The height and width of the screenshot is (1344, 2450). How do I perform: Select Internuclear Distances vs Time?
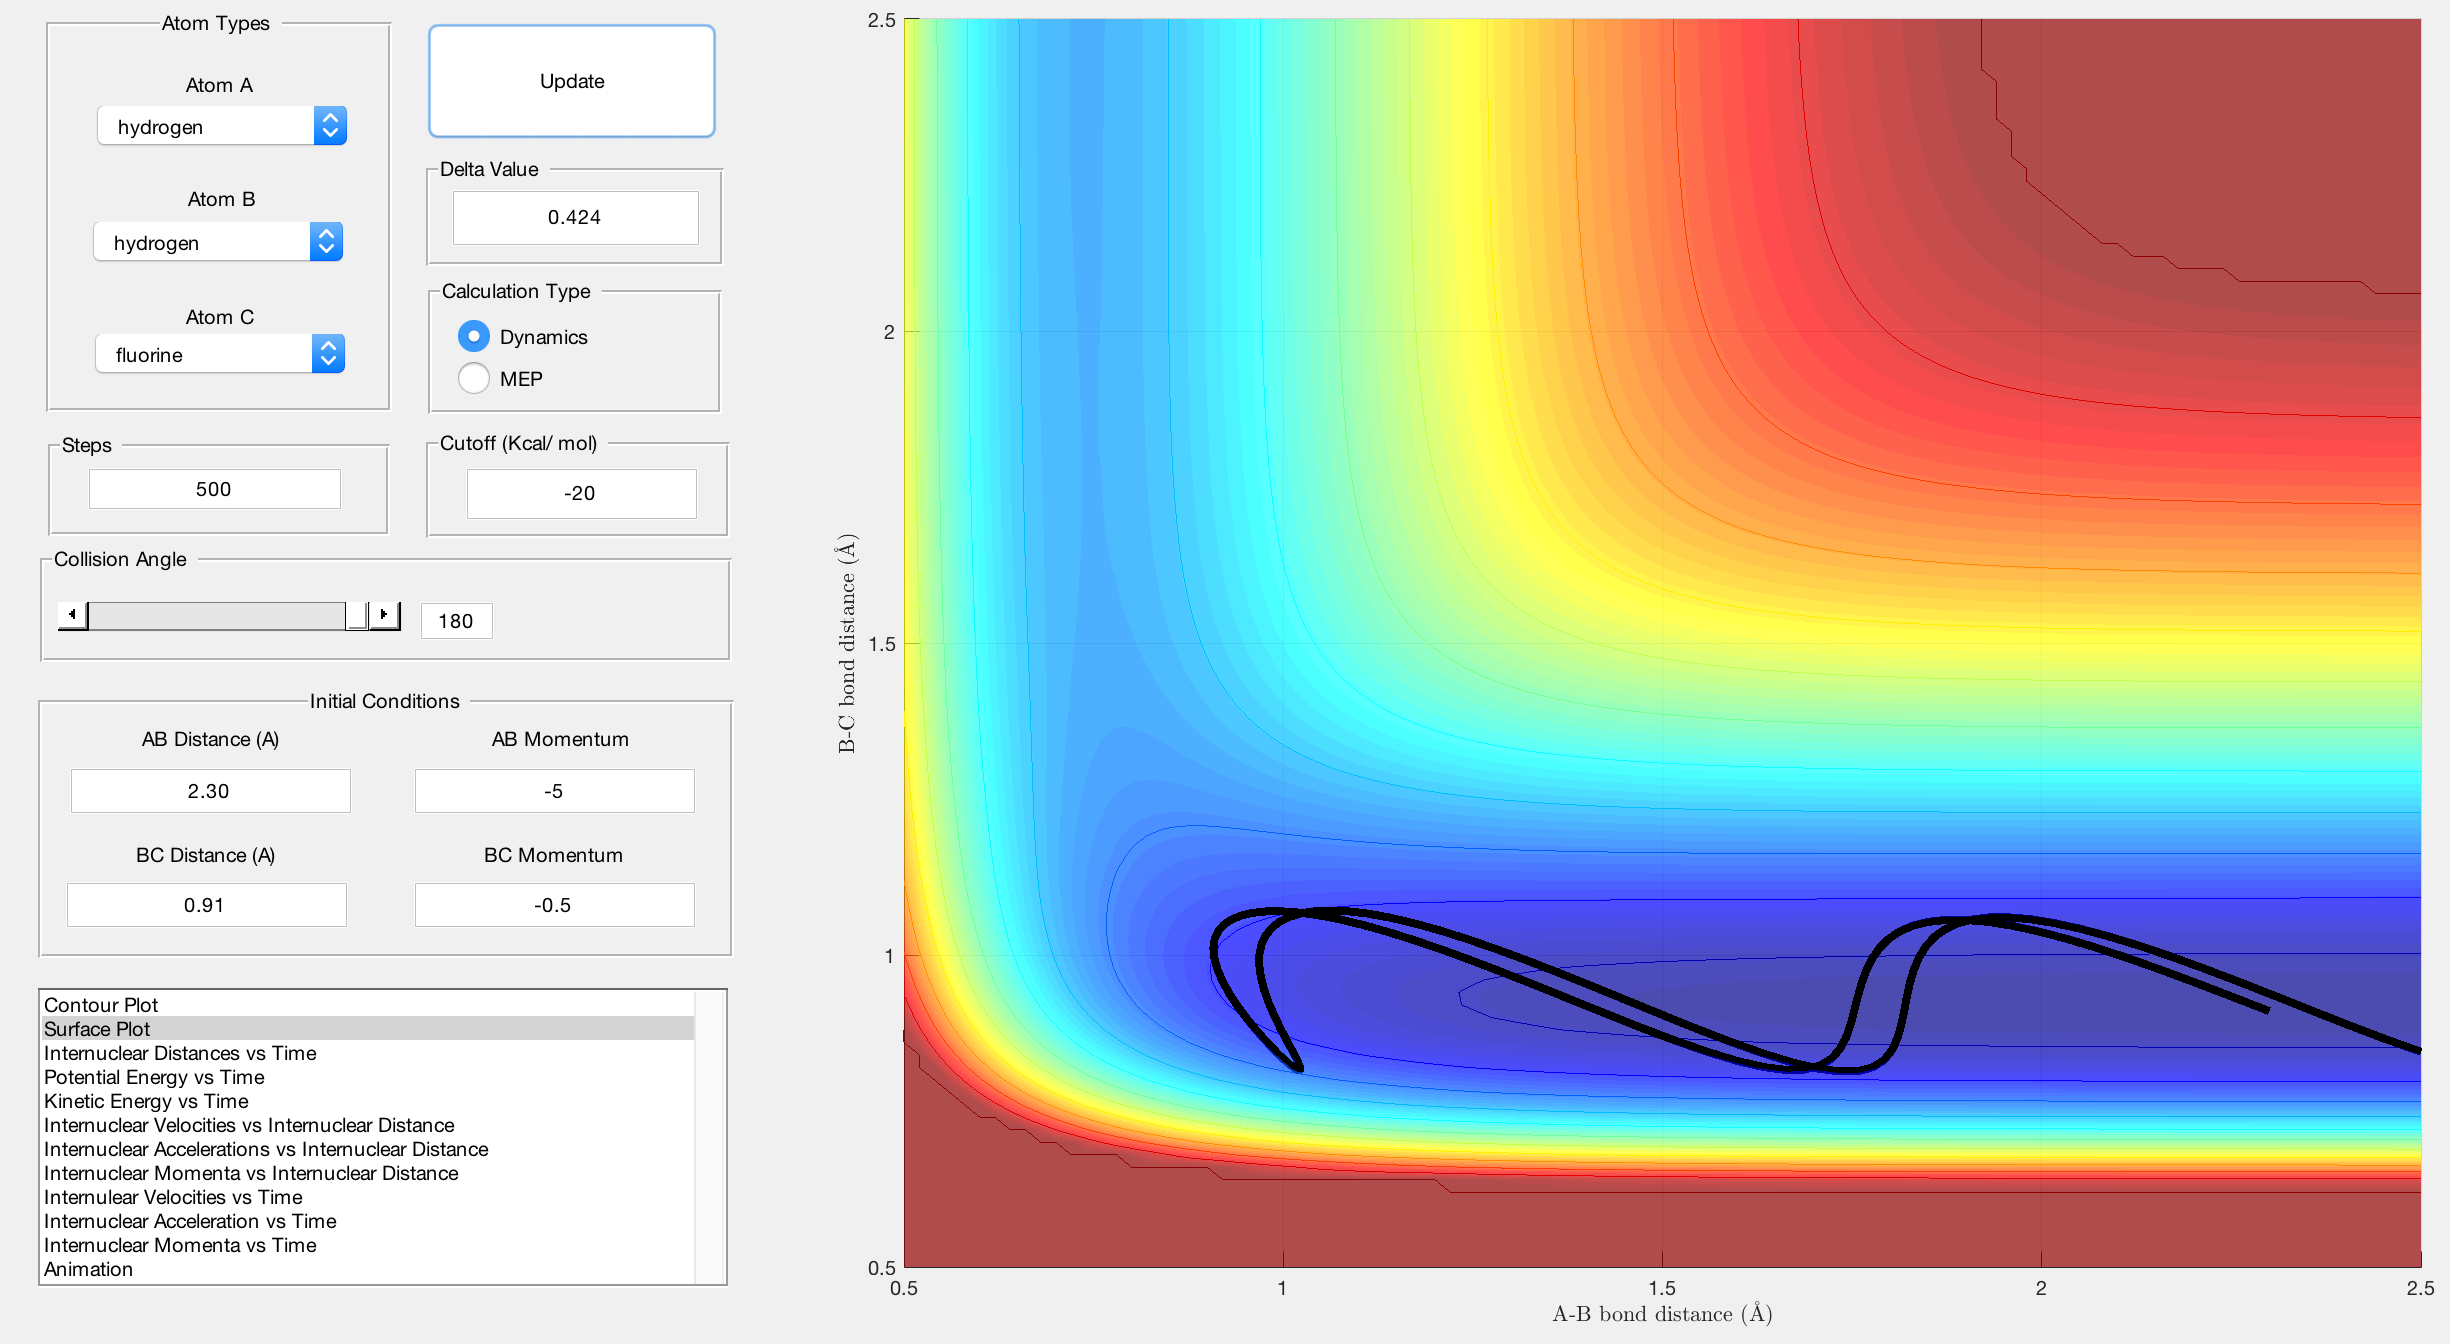tap(180, 1053)
